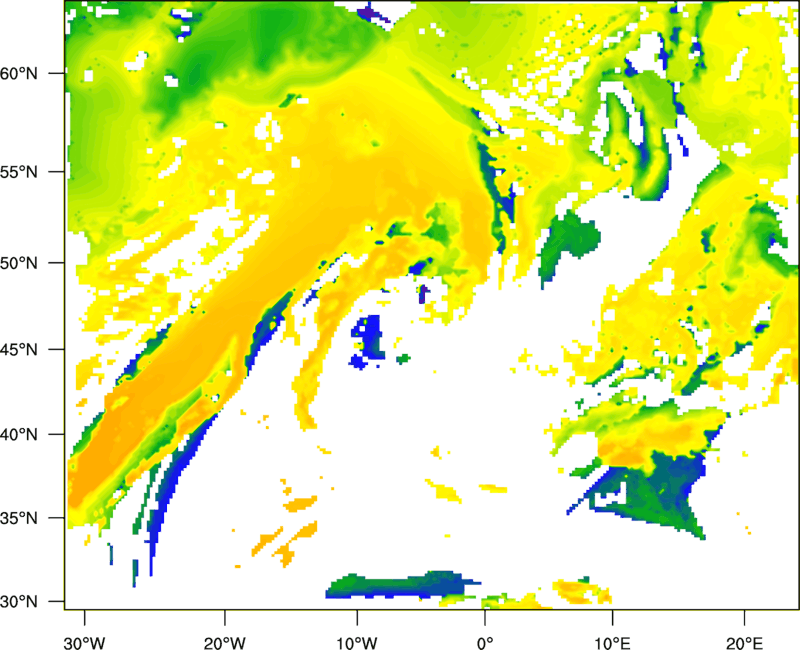
Task: Click the 10°W longitude label
Action: (356, 642)
